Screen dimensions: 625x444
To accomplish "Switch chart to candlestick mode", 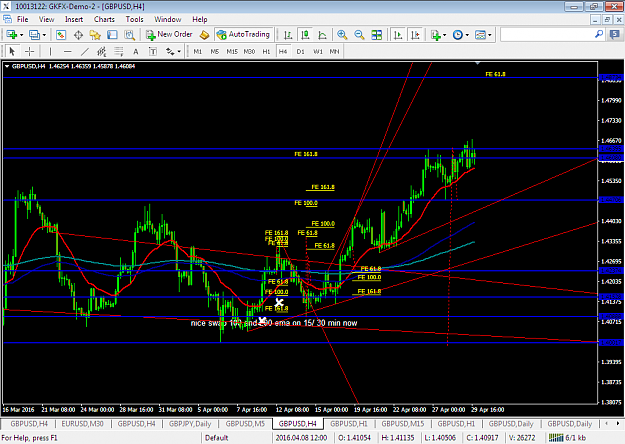I will (305, 35).
